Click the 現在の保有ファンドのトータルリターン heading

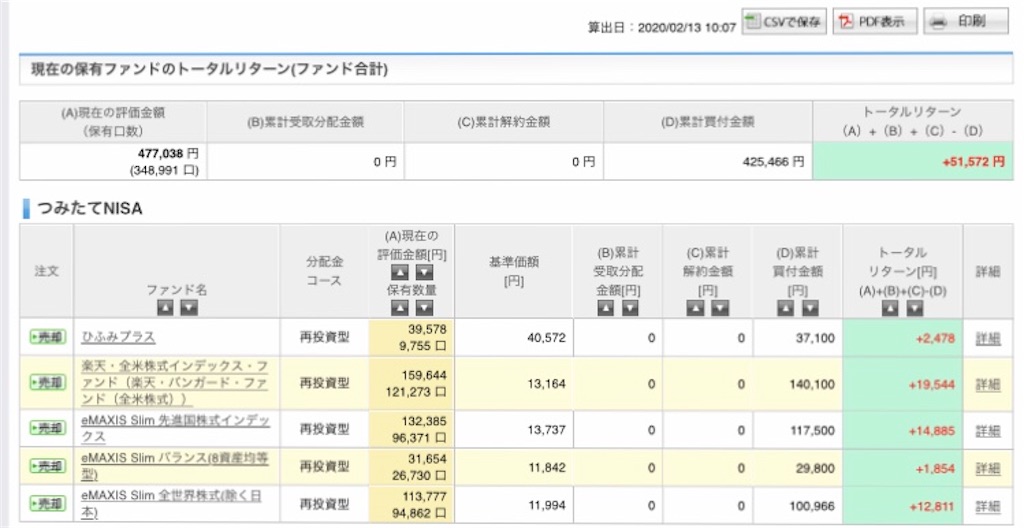coord(209,69)
